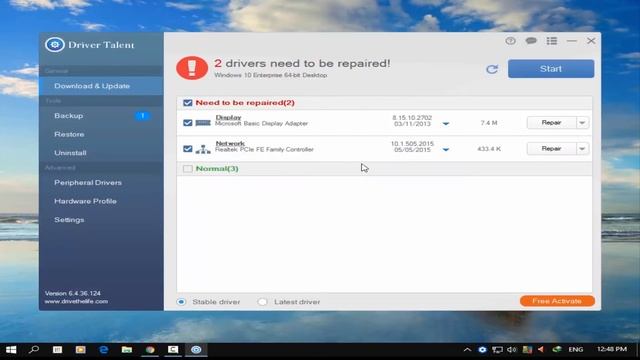Check the Normal(3) group checkbox
The image size is (640, 360).
click(x=188, y=169)
